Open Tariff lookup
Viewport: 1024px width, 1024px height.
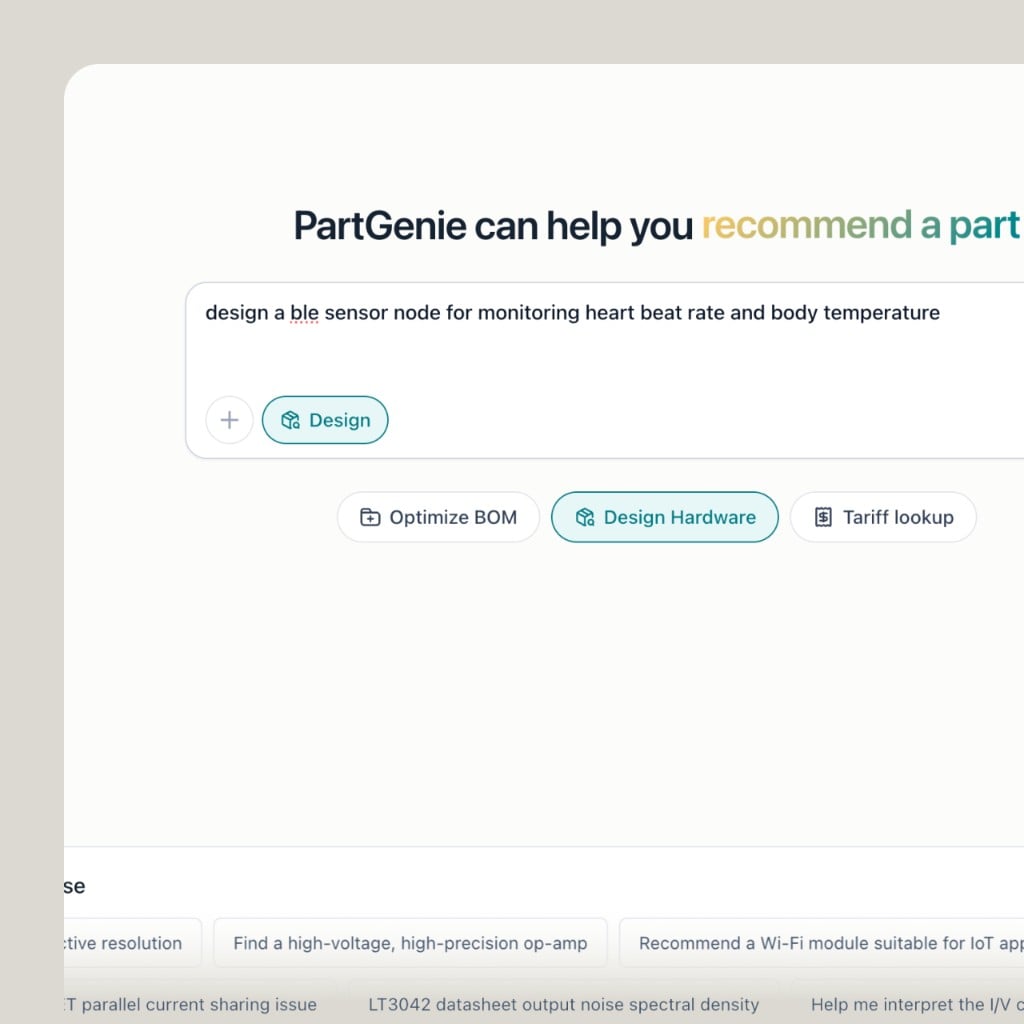(884, 517)
